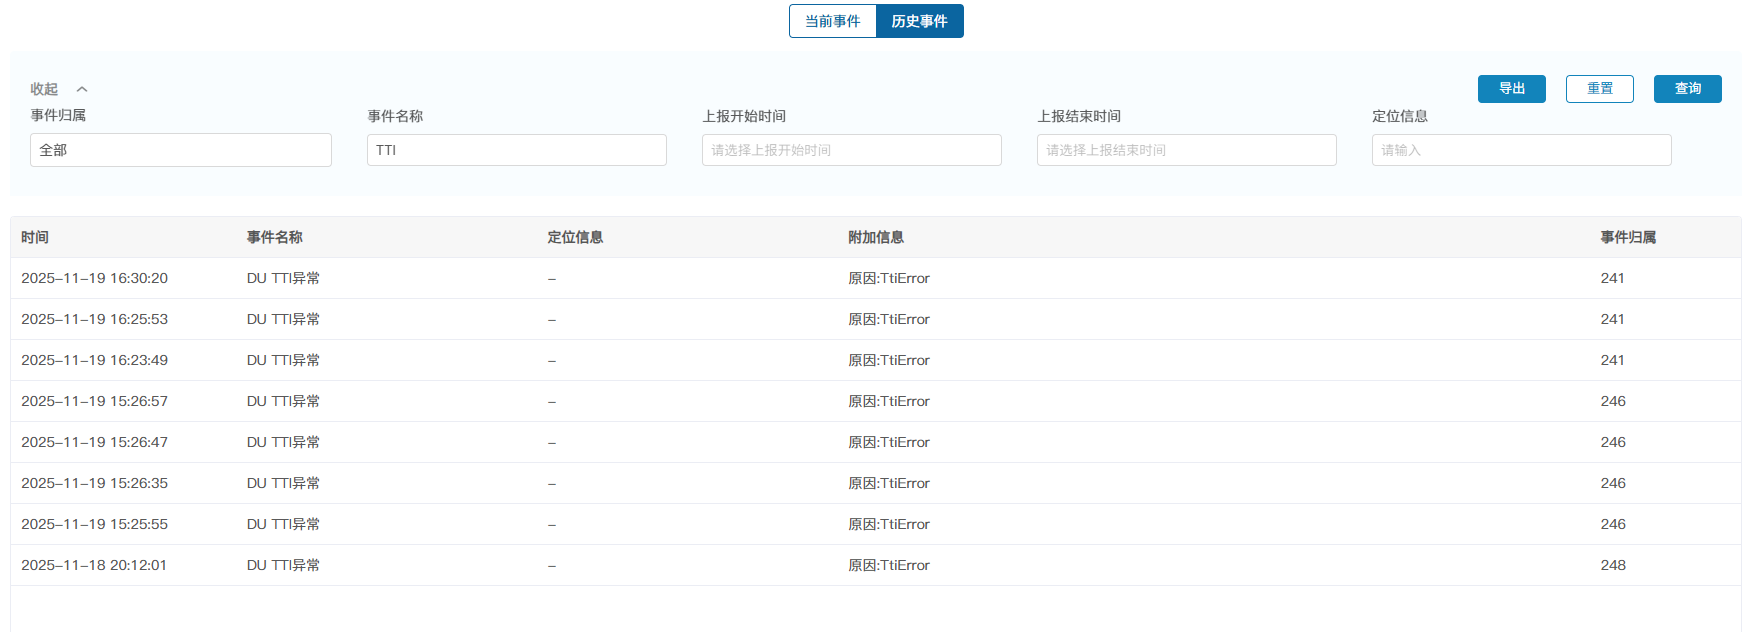Open the 事件归属 dropdown showing 全部
This screenshot has height=632, width=1752.
(180, 150)
